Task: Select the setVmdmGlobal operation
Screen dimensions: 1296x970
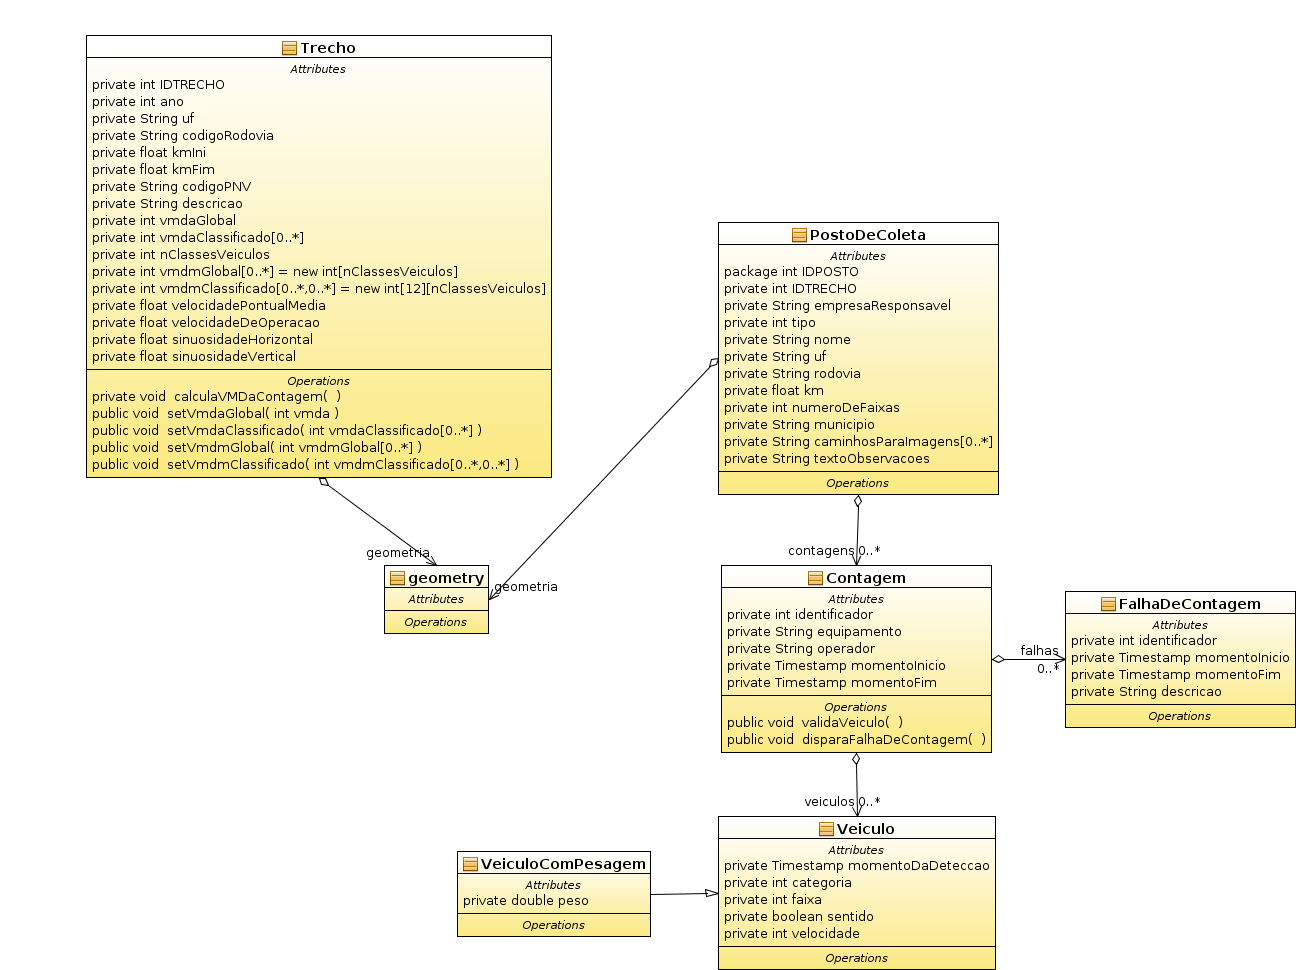Action: tap(257, 448)
